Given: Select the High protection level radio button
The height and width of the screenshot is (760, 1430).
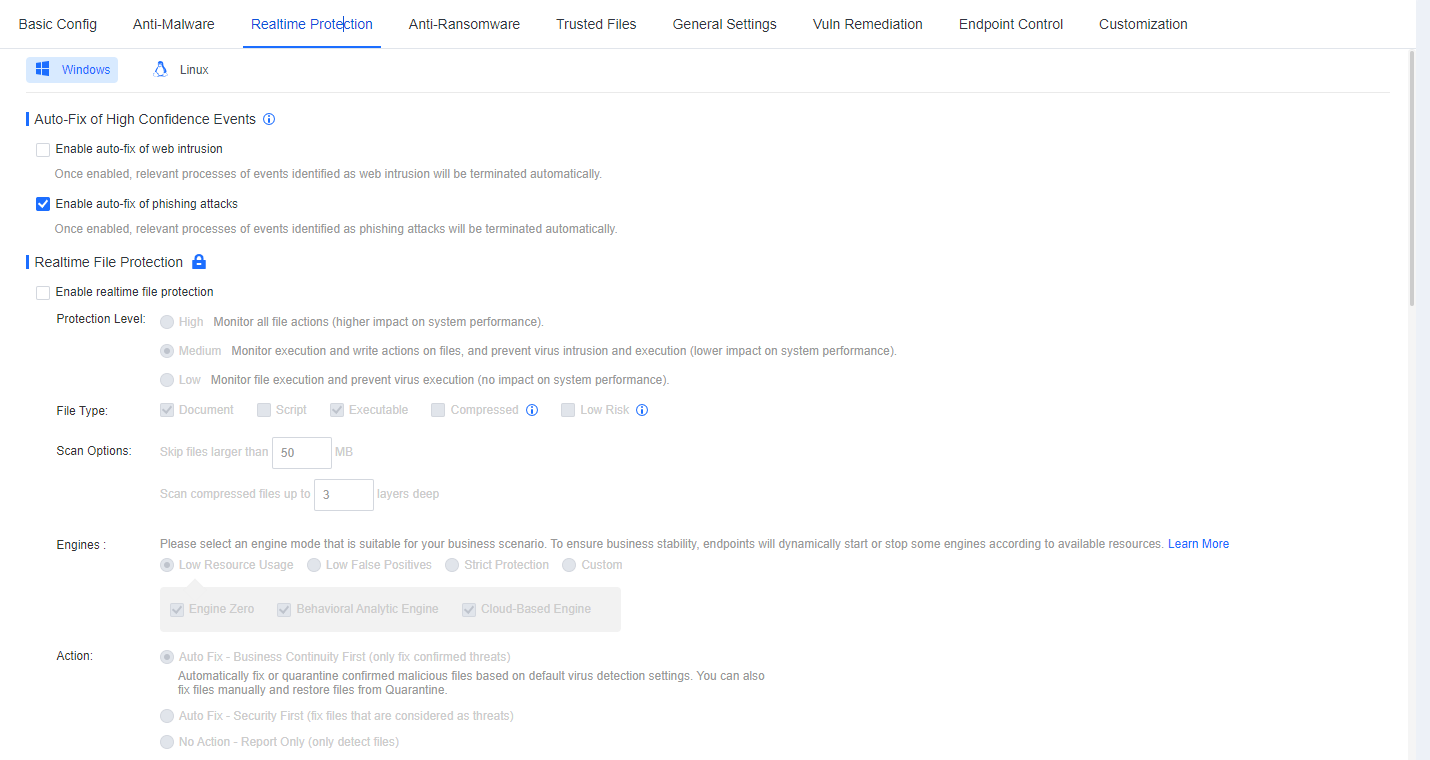Looking at the screenshot, I should click(x=167, y=322).
